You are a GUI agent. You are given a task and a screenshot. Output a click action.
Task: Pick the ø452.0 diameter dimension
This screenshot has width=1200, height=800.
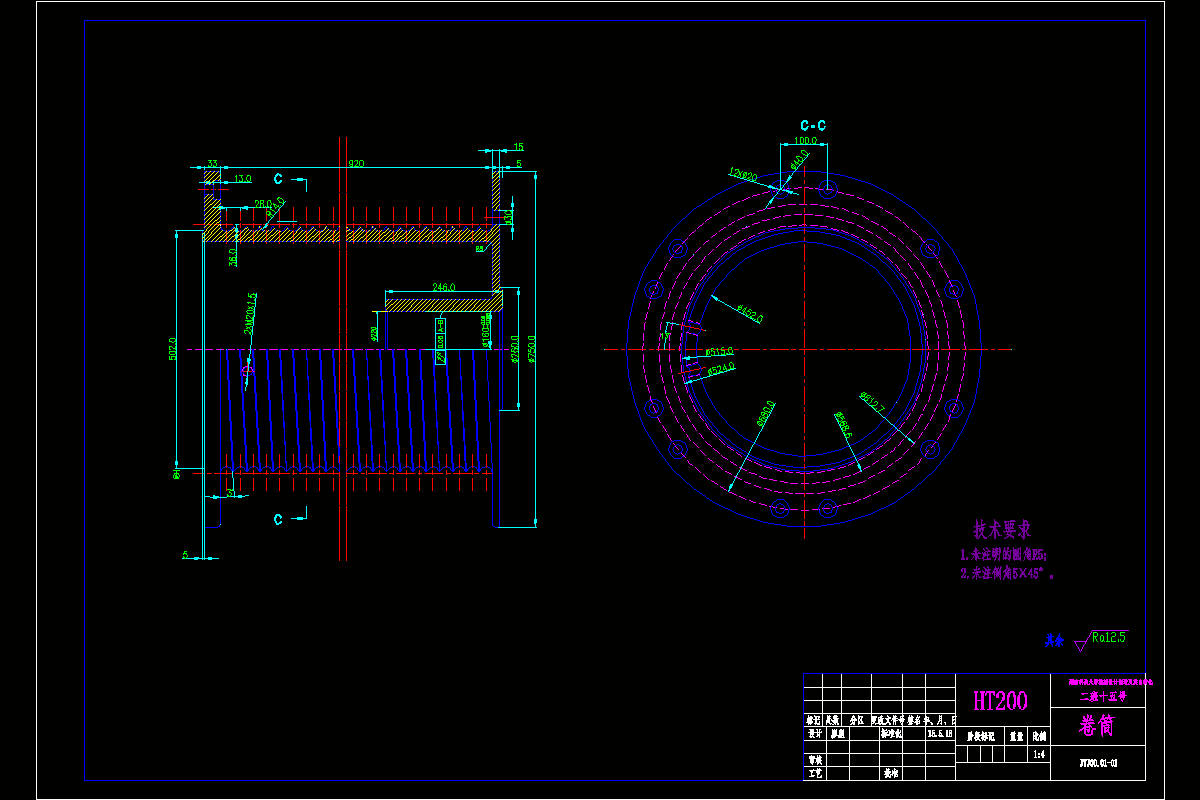point(749,314)
